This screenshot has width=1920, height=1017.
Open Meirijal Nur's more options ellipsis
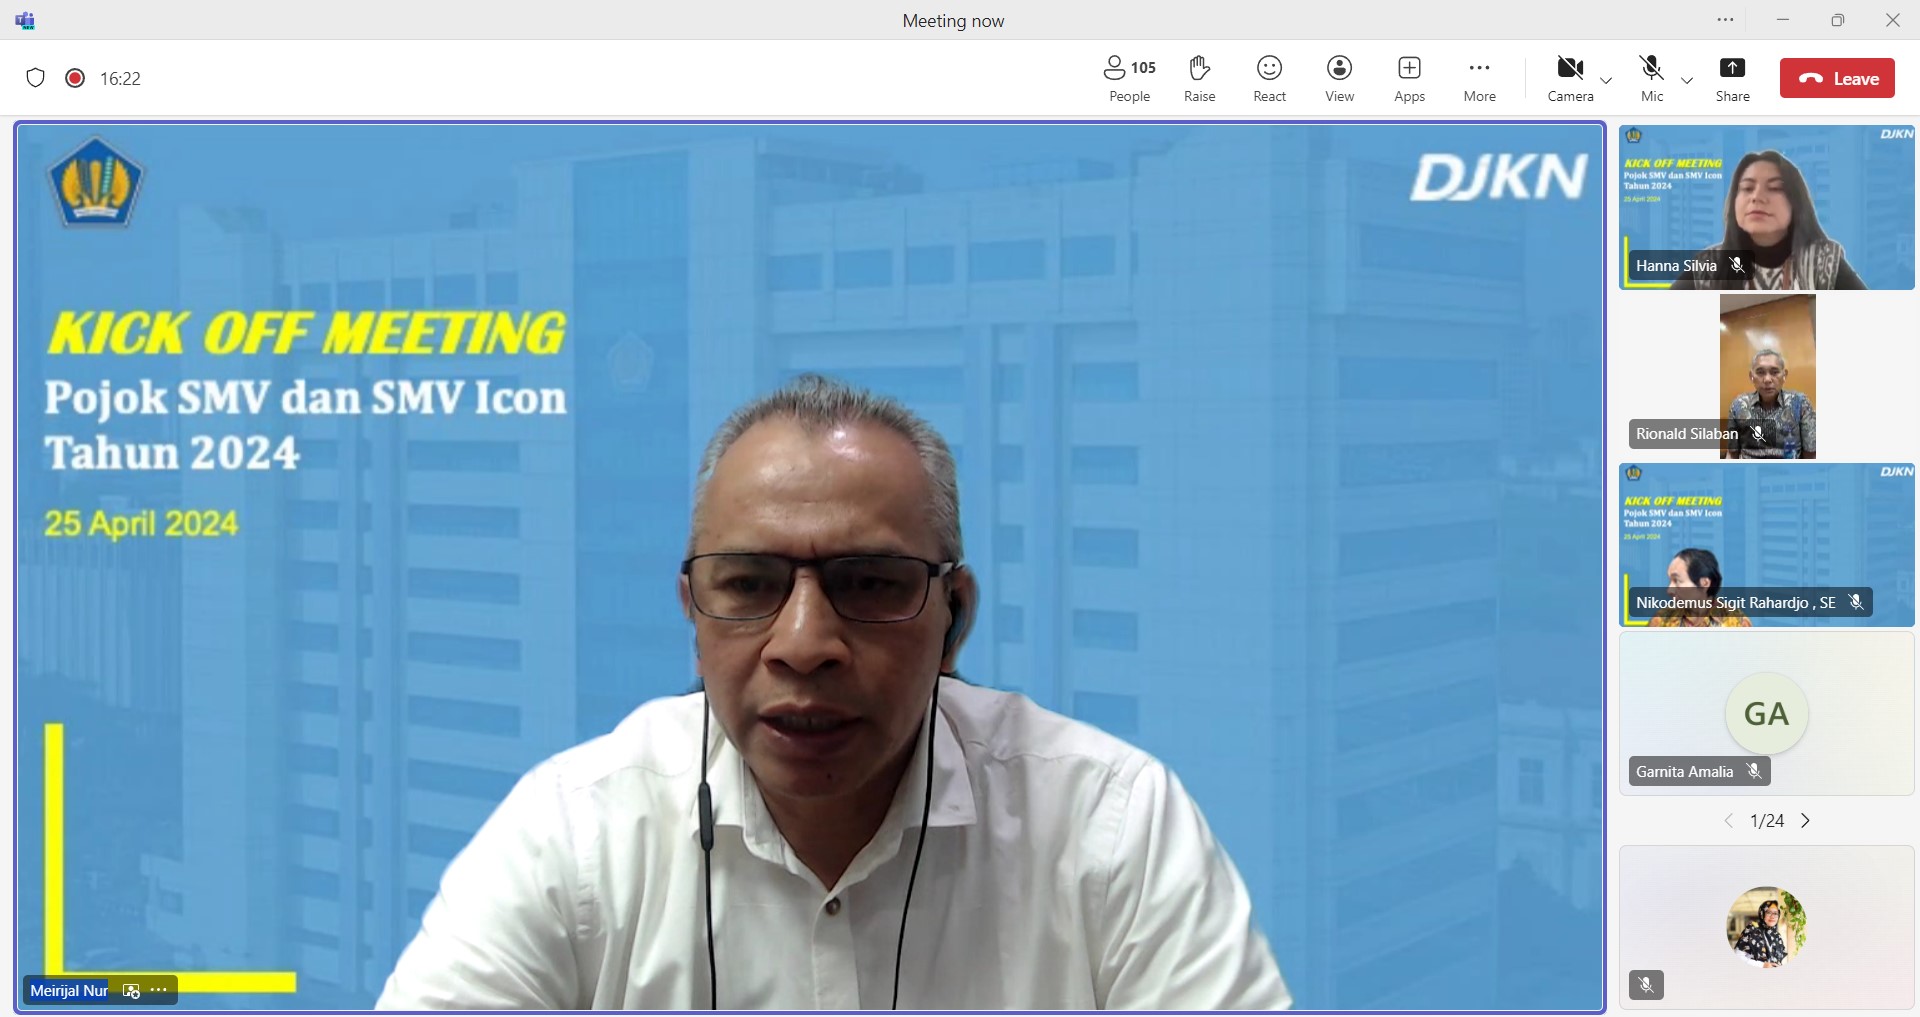(x=159, y=990)
